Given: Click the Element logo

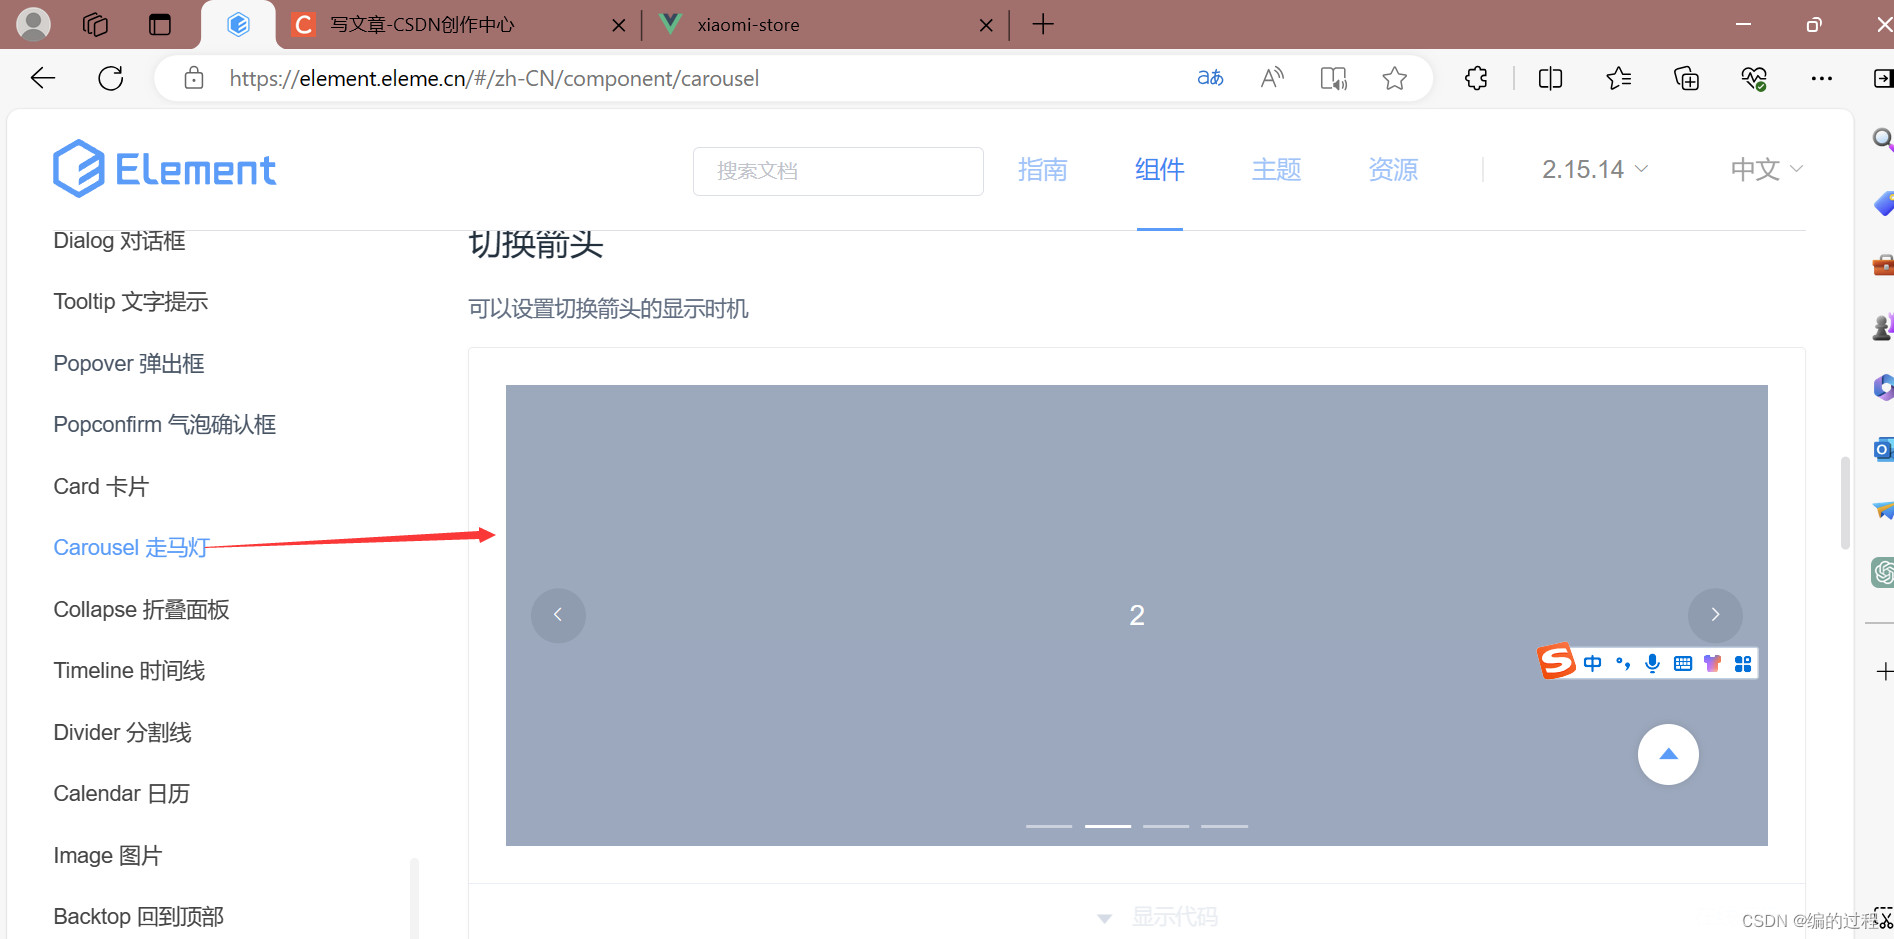Looking at the screenshot, I should click(164, 168).
